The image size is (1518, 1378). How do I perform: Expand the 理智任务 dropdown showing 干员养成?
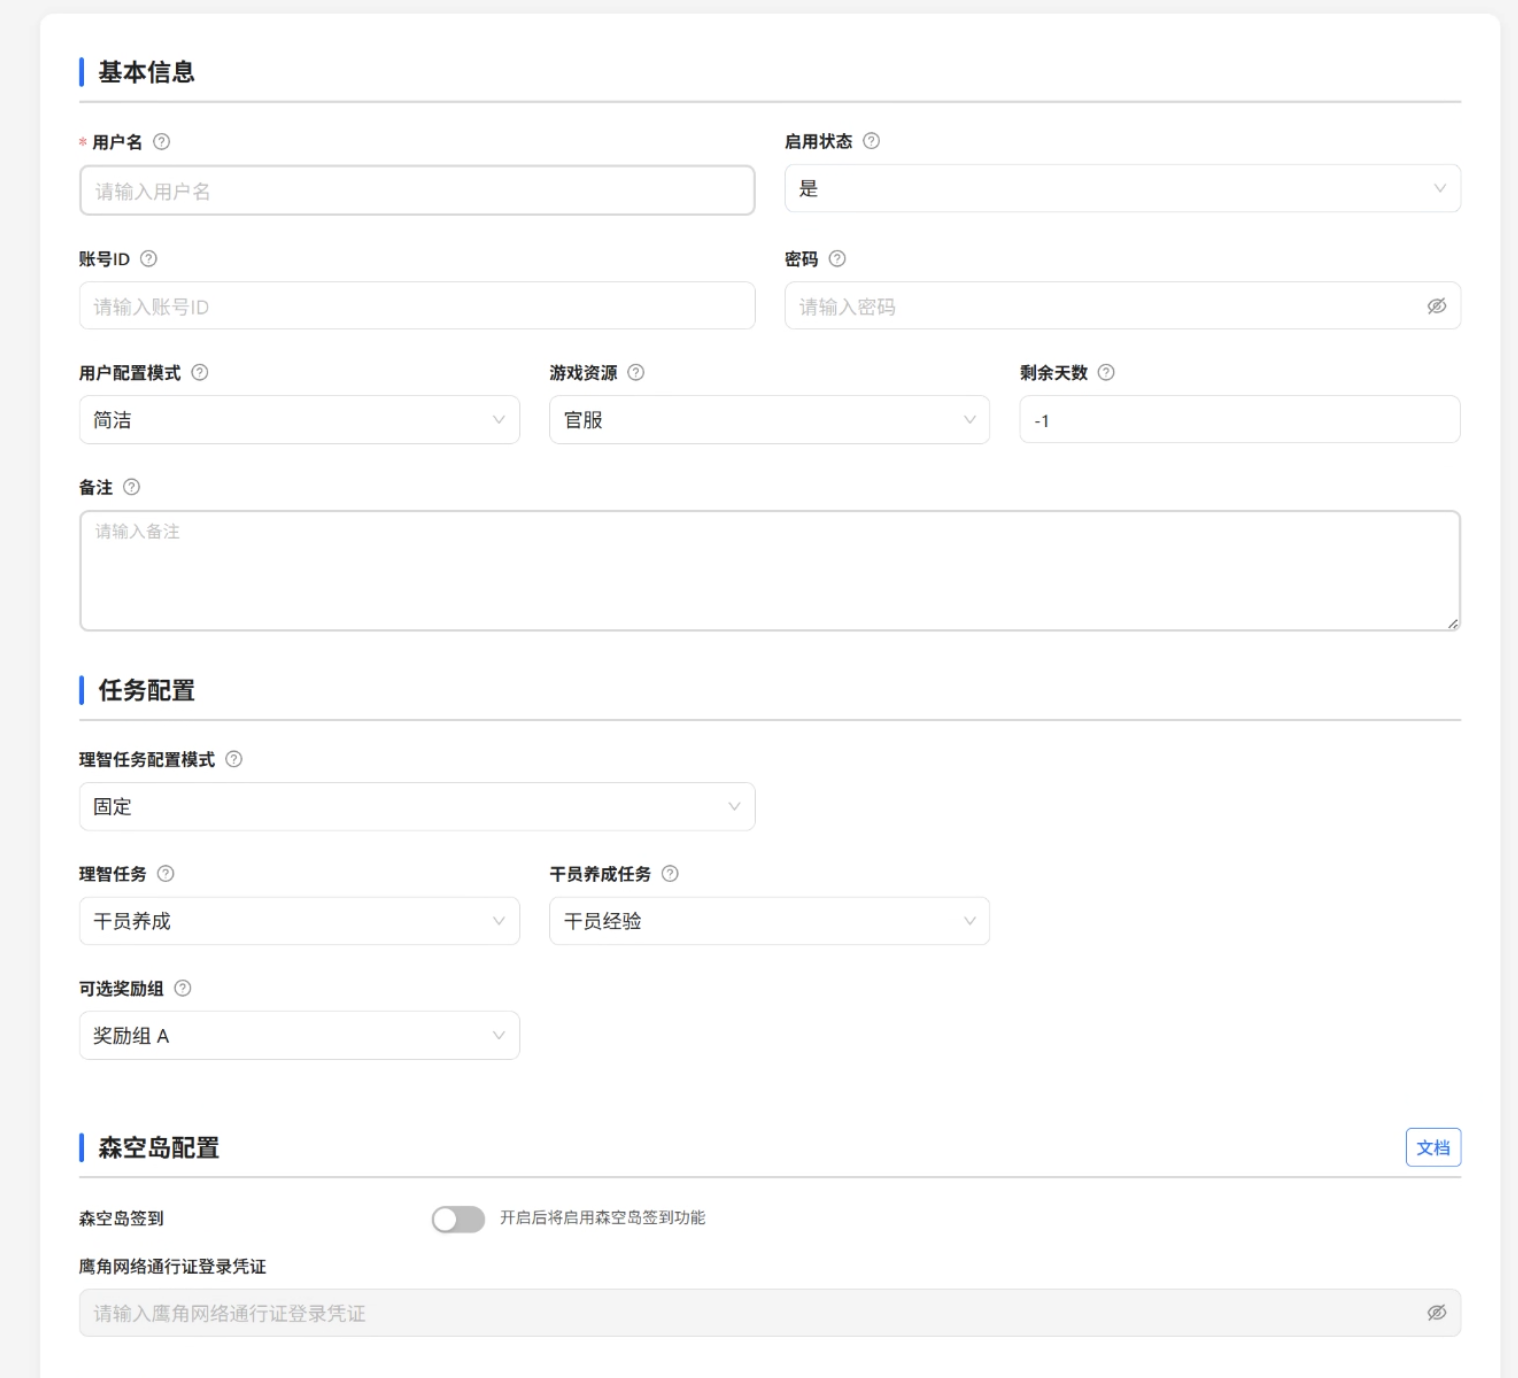pos(298,921)
